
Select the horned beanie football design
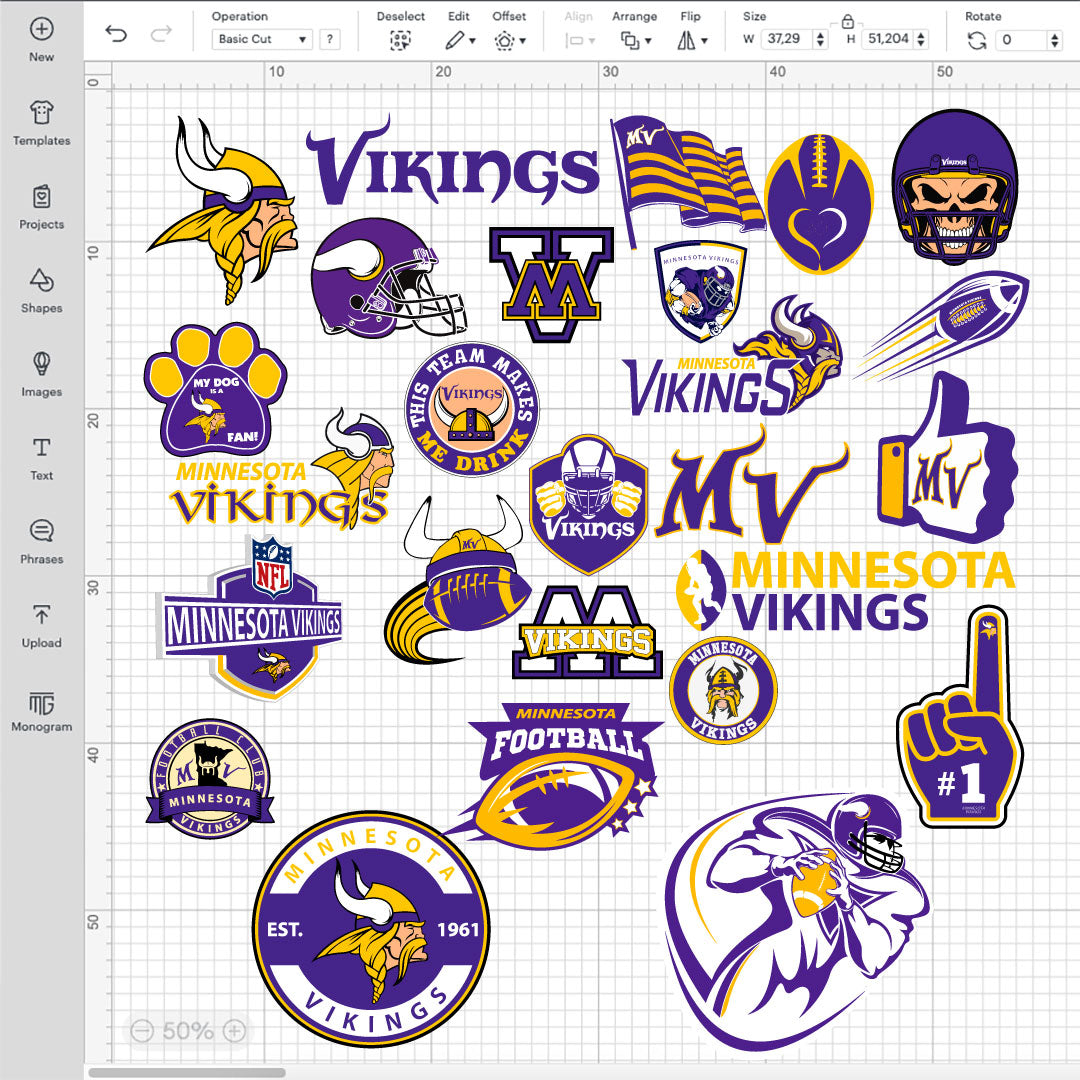pyautogui.click(x=457, y=580)
